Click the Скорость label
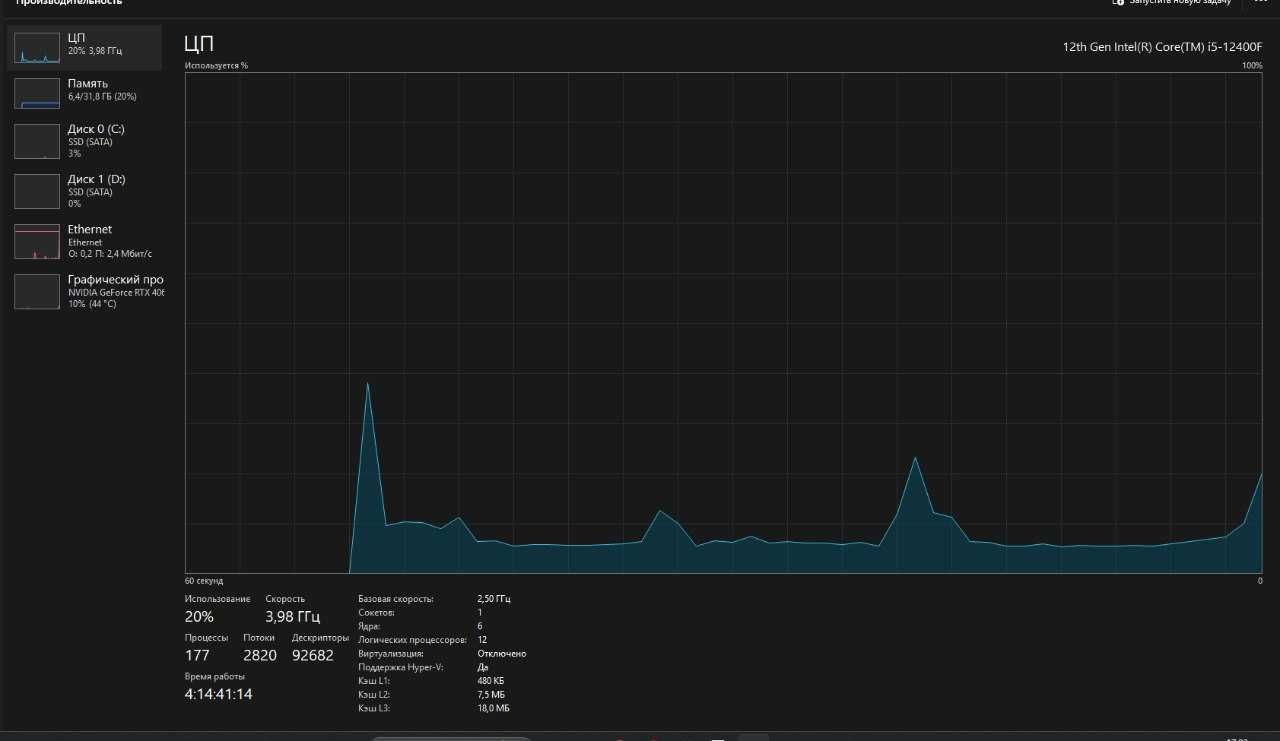The image size is (1280, 741). [x=285, y=599]
